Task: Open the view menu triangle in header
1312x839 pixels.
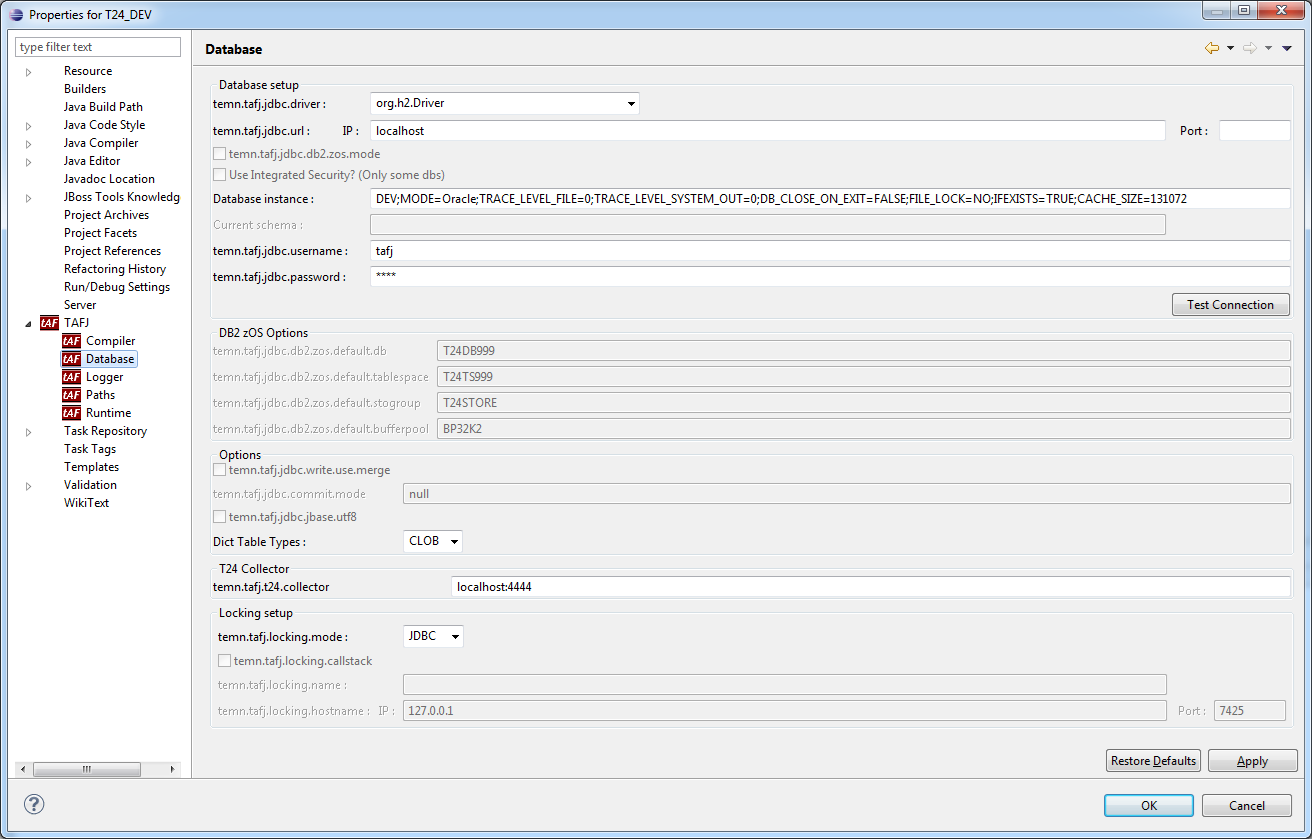Action: point(1287,48)
